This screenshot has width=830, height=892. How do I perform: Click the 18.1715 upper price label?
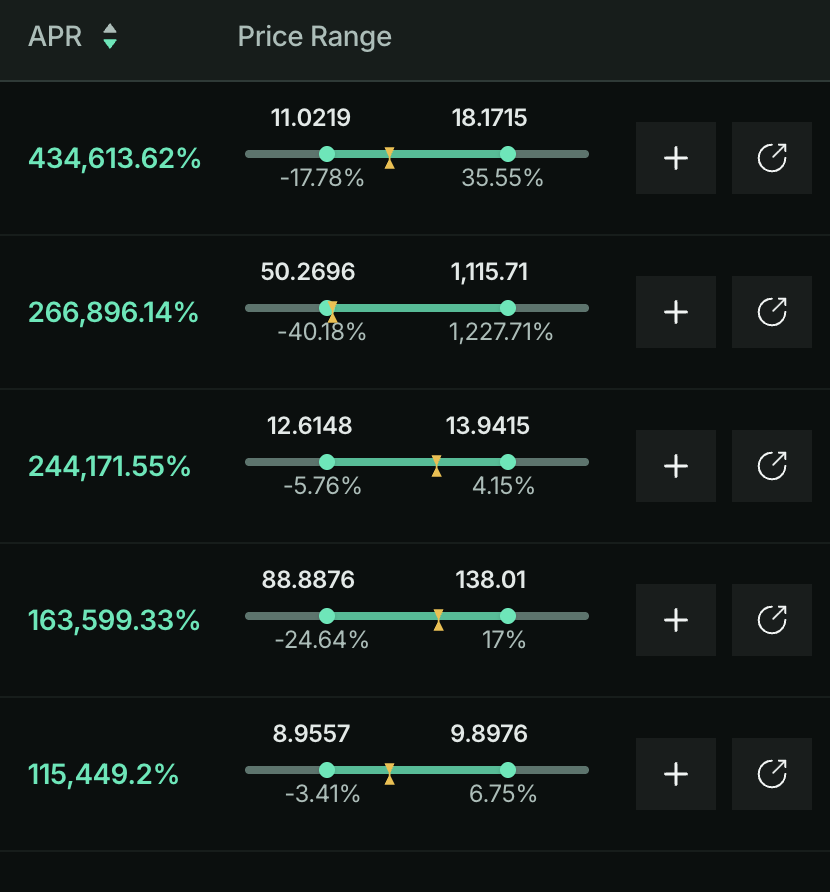pyautogui.click(x=489, y=118)
